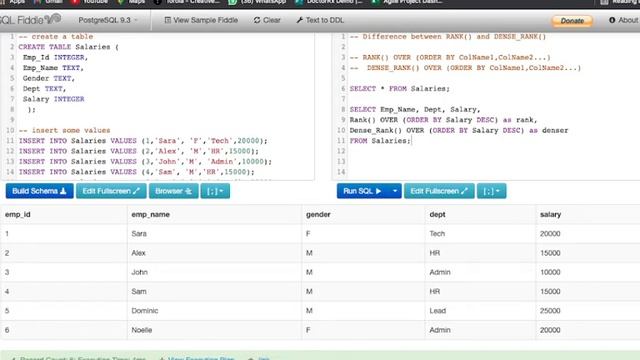Click the About info icon

point(612,20)
